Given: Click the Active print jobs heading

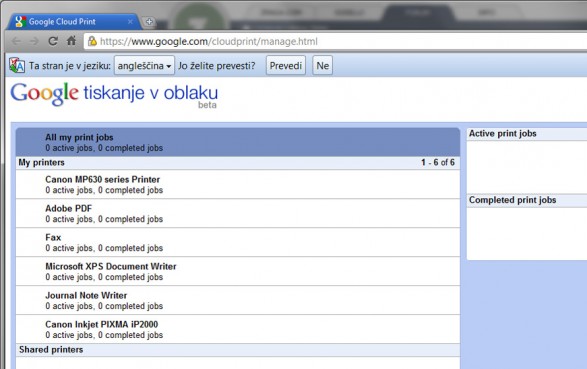Looking at the screenshot, I should click(502, 134).
